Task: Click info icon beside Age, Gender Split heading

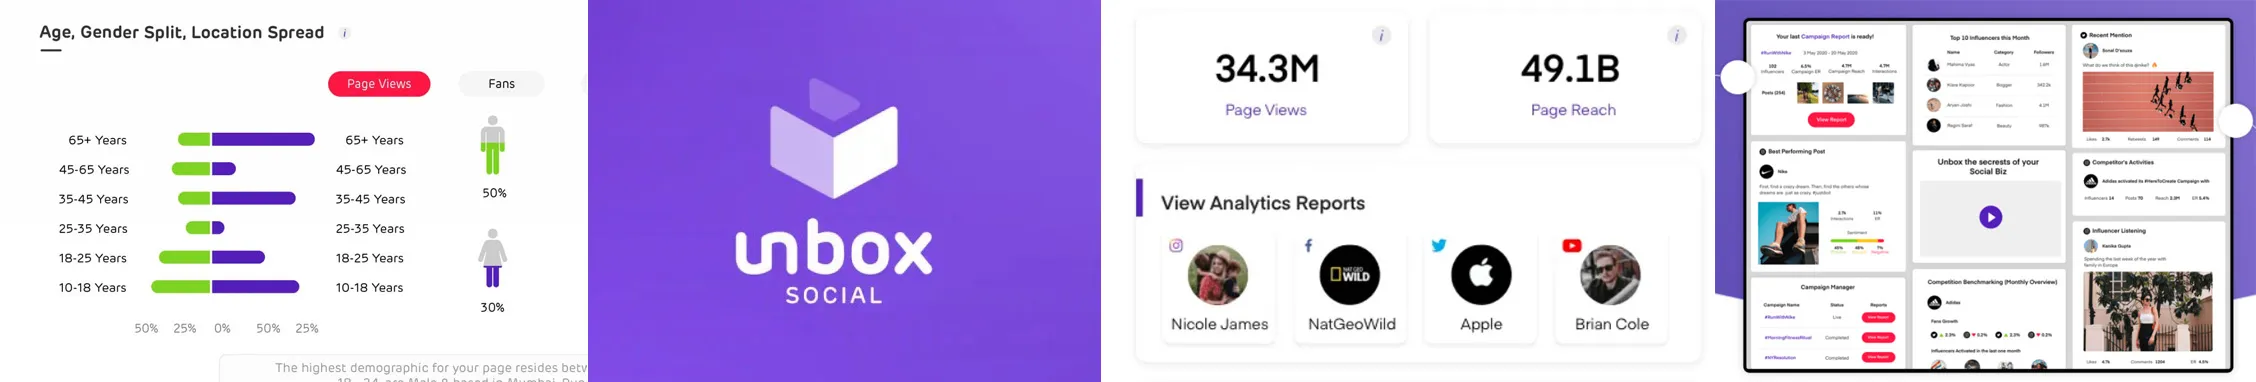Action: point(345,33)
